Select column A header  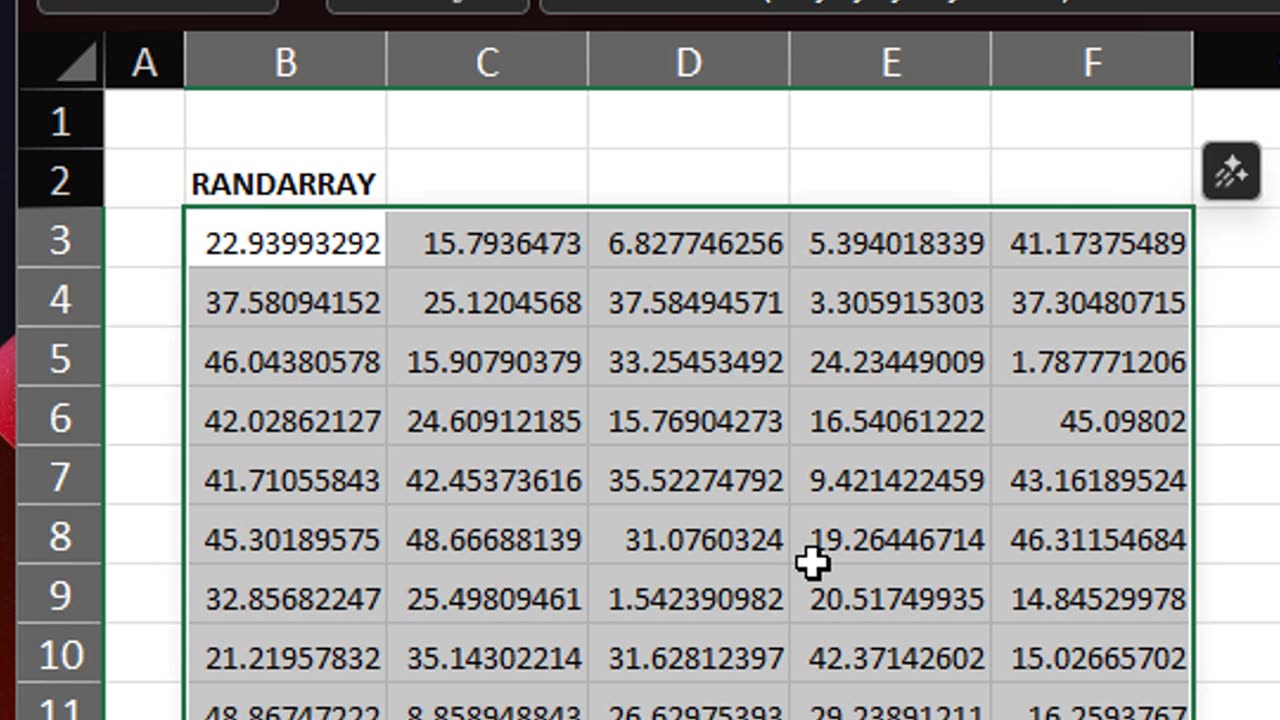144,61
